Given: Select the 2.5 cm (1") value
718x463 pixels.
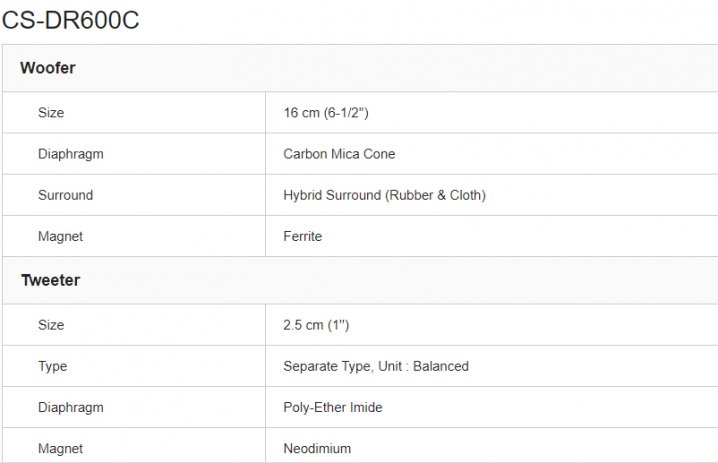Looking at the screenshot, I should click(x=316, y=325).
